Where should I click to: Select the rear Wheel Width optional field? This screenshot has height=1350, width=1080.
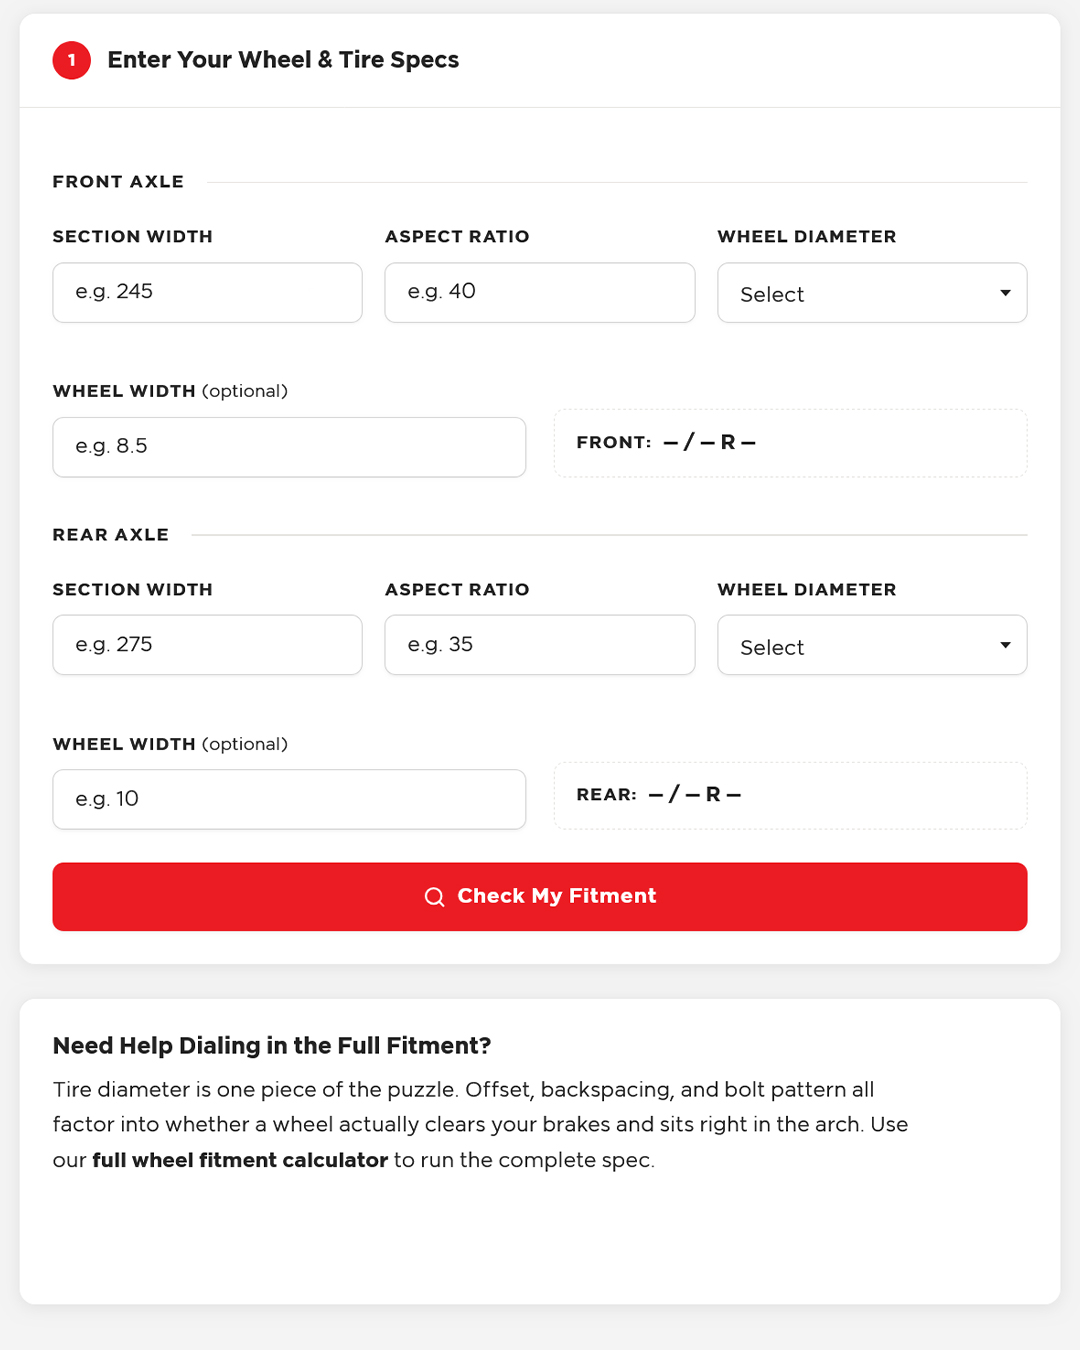pos(288,799)
